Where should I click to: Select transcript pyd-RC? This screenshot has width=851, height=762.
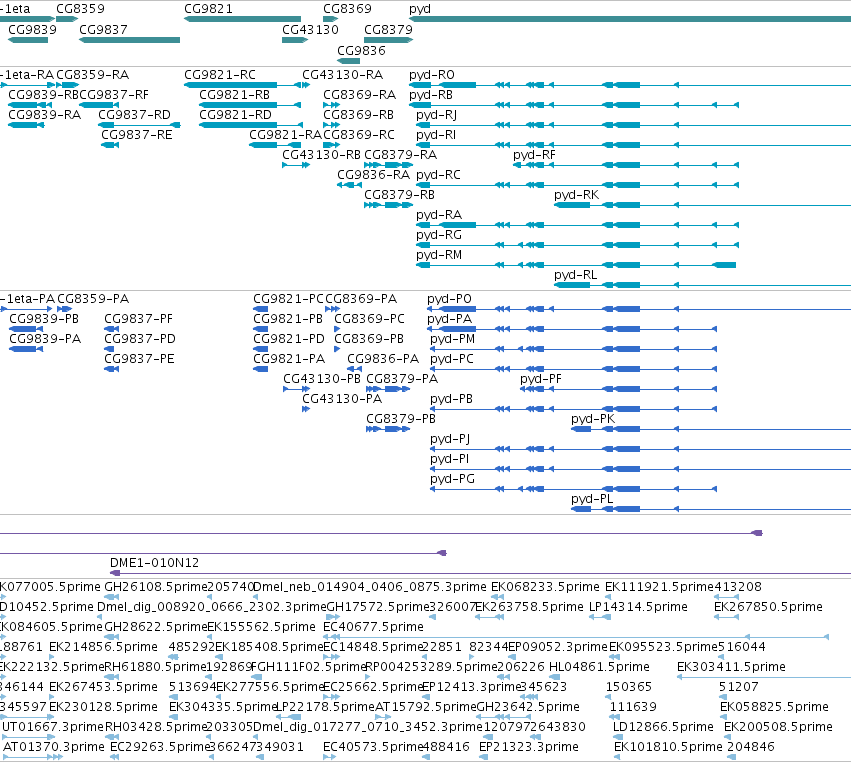[438, 175]
